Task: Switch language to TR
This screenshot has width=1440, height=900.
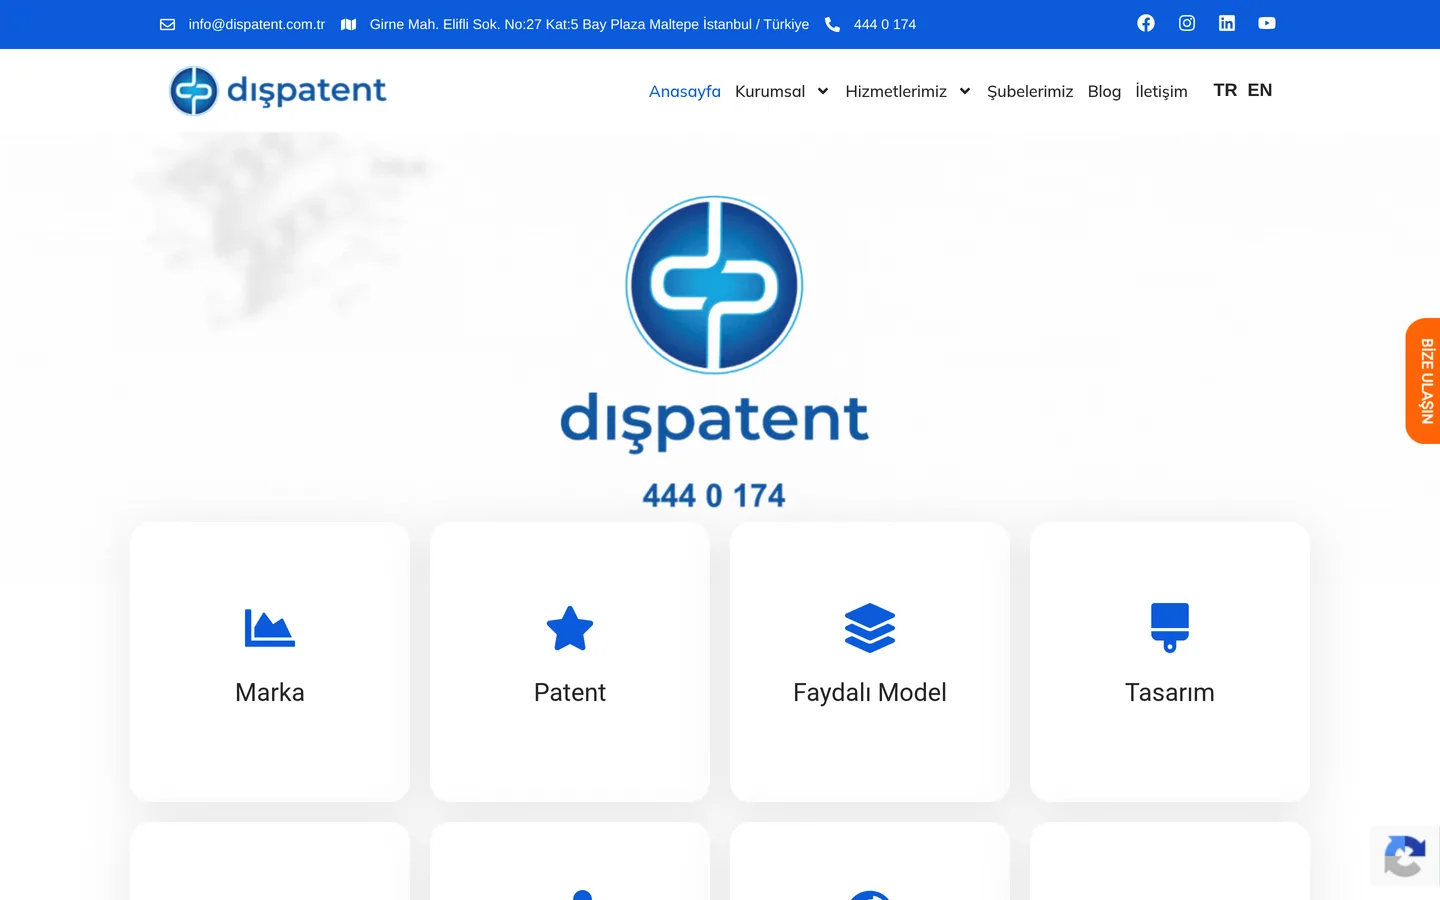Action: (x=1225, y=90)
